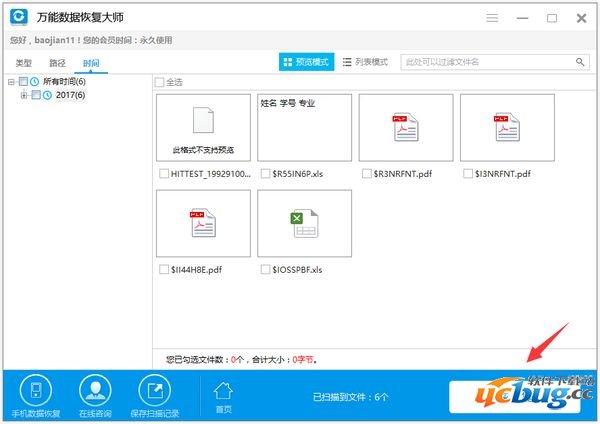600x424 pixels.
Task: Expand the 2017(6) tree node
Action: coord(24,95)
